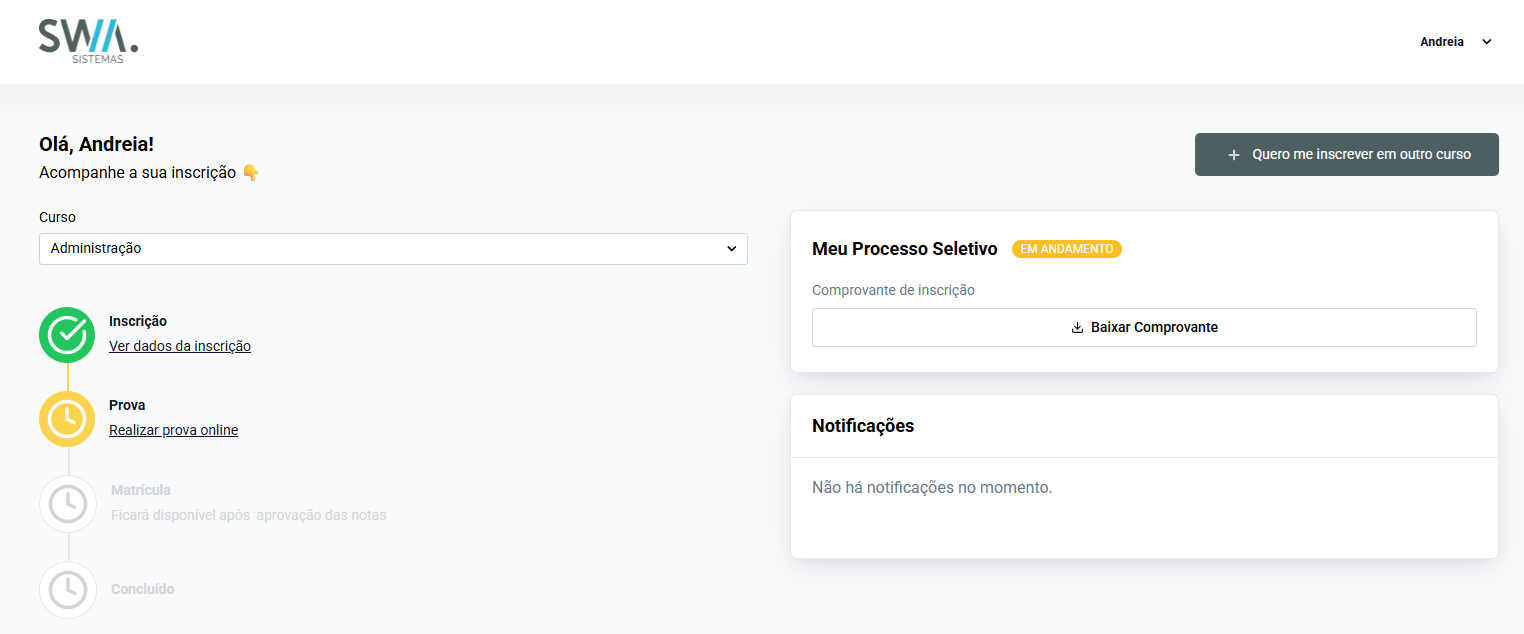Click the green Inscrição checkmark icon
Viewport: 1524px width, 634px height.
click(67, 335)
